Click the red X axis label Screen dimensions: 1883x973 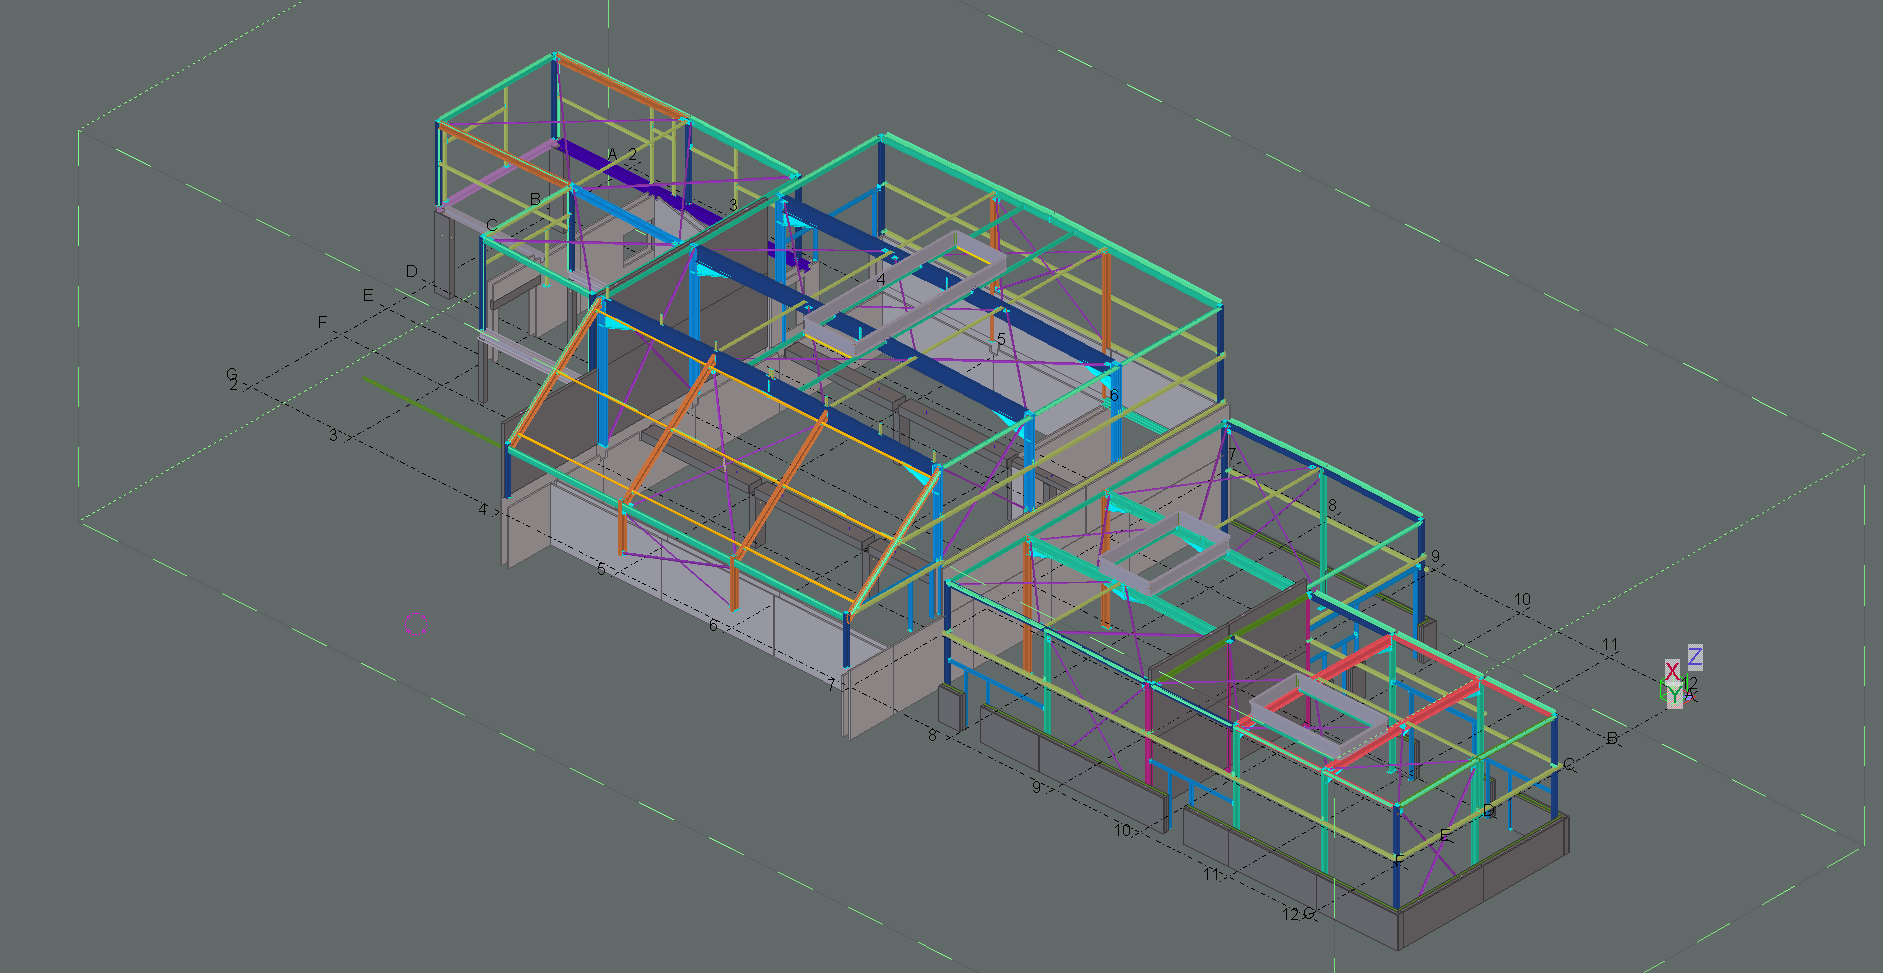(x=1672, y=671)
